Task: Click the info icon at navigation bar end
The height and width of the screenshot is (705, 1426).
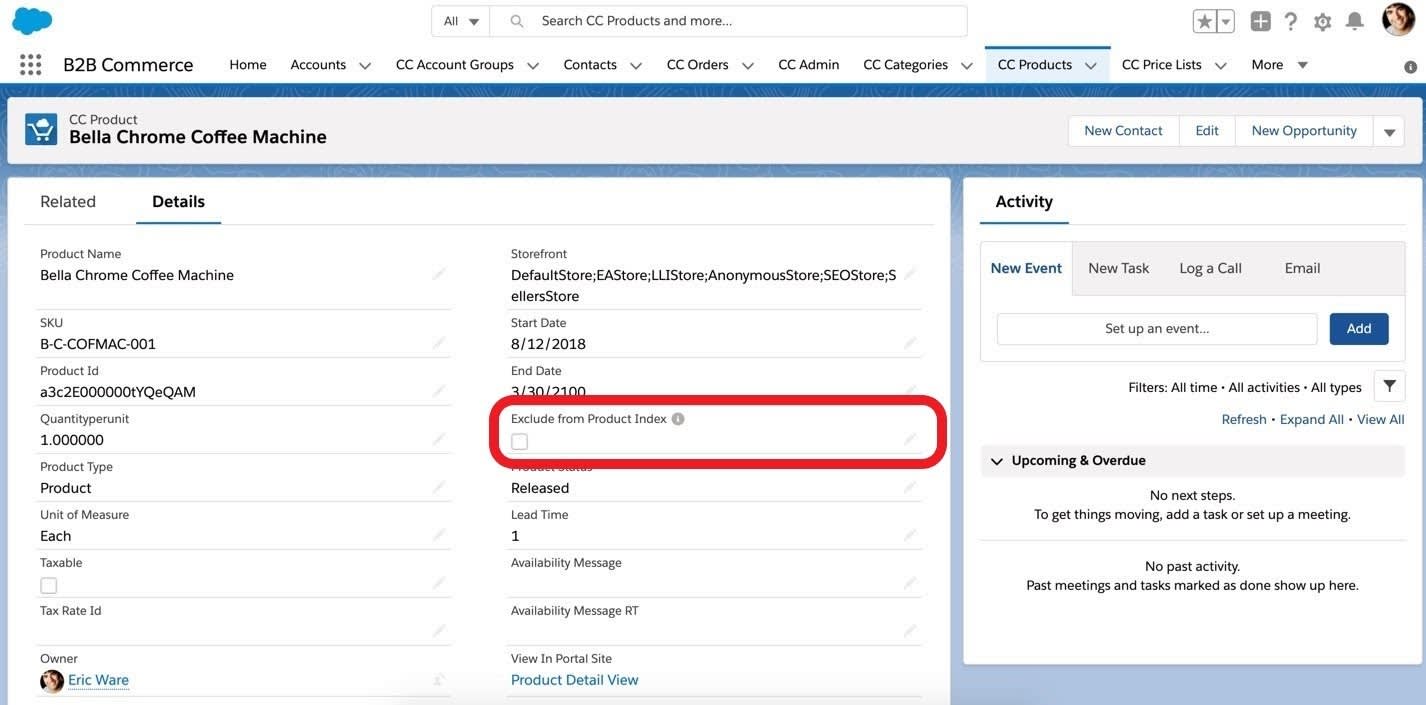Action: click(x=1411, y=67)
